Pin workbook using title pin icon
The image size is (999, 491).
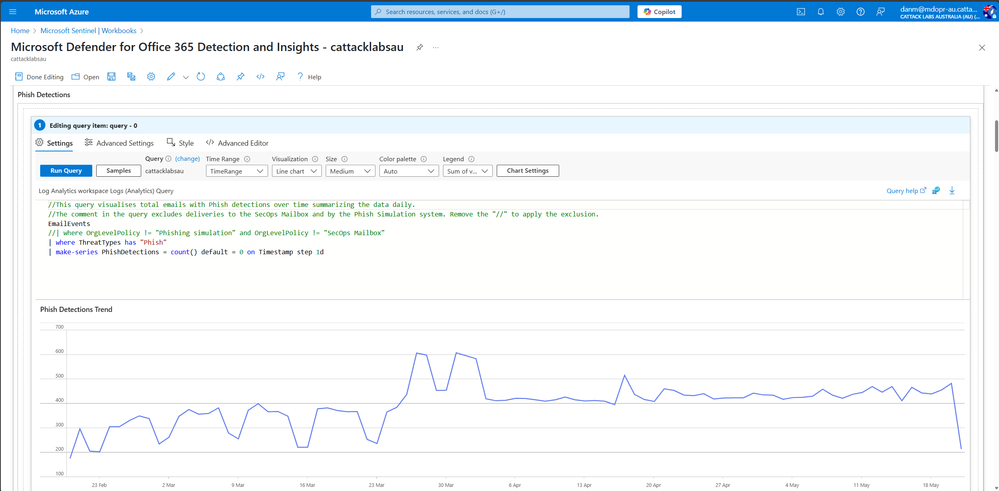[420, 48]
